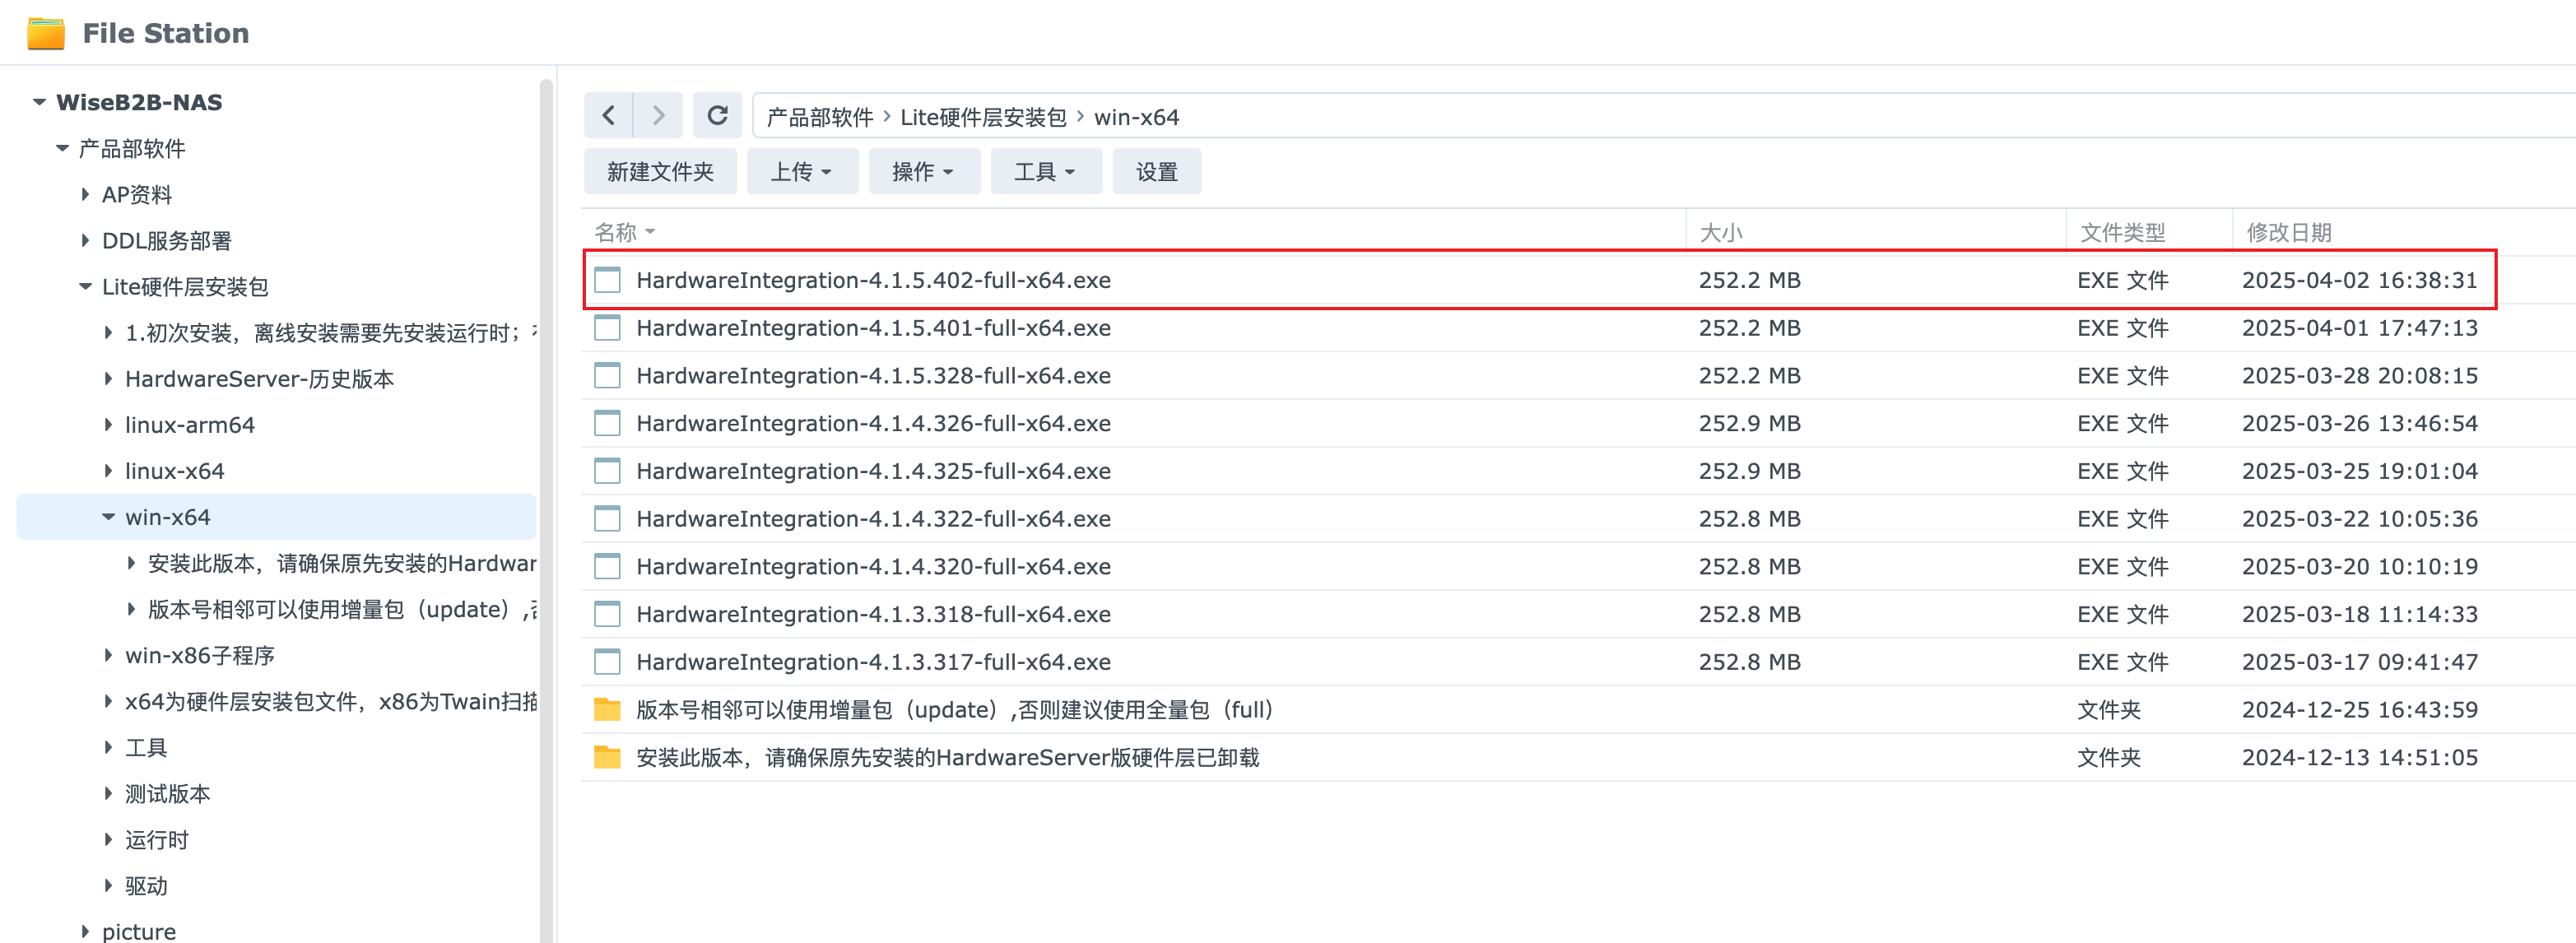Select the 测试版本 folder in tree

pos(167,794)
